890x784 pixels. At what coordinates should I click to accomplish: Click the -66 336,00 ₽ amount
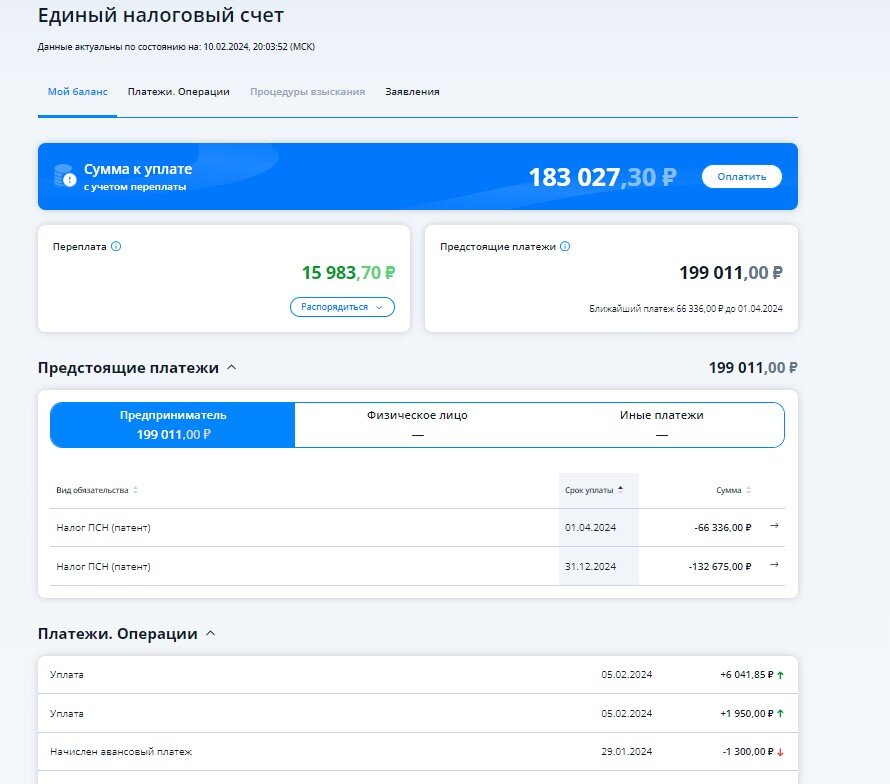pos(723,527)
